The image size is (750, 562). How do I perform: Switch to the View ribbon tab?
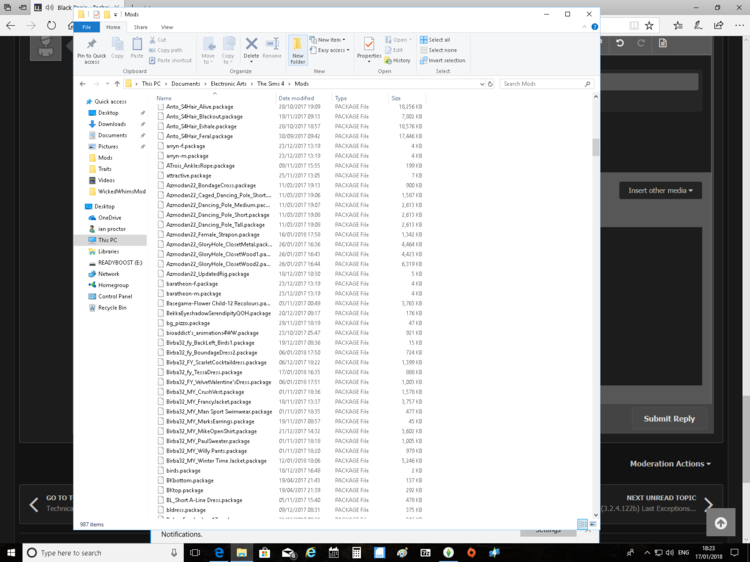click(167, 27)
